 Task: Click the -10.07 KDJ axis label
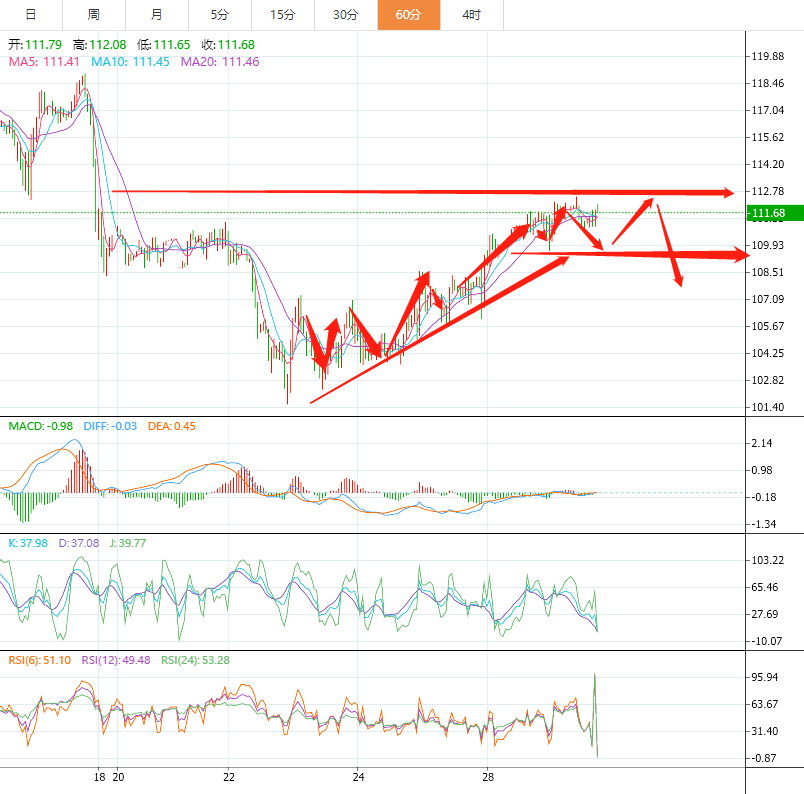[x=767, y=641]
